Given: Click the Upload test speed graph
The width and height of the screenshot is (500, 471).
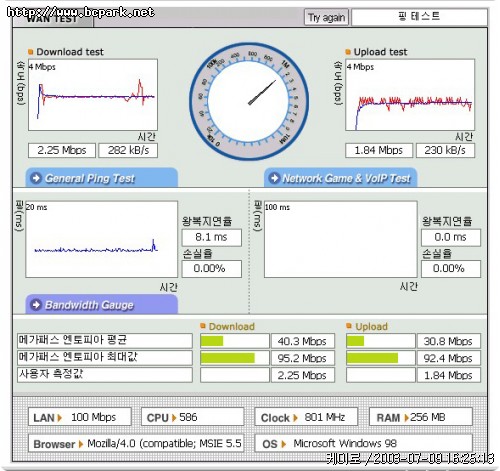Looking at the screenshot, I should [410, 95].
